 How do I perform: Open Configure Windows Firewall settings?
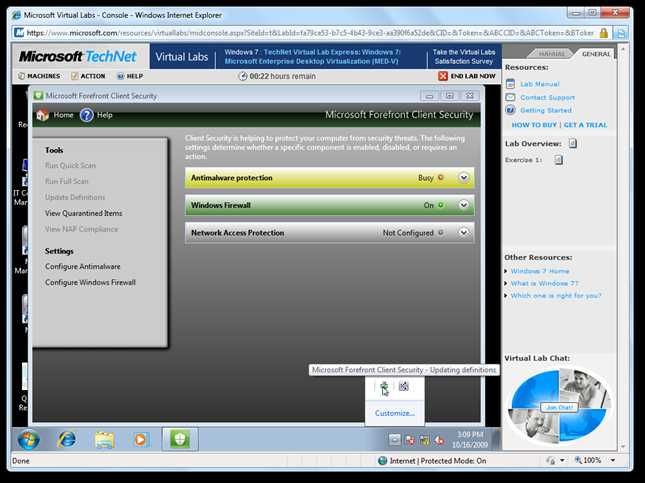point(90,282)
